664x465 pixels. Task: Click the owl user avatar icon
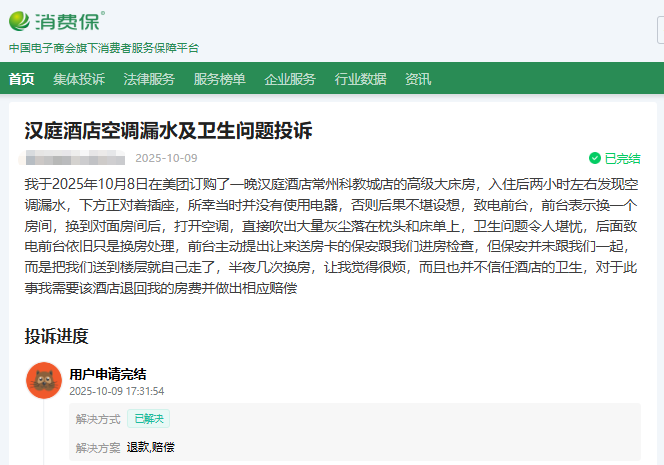44,381
